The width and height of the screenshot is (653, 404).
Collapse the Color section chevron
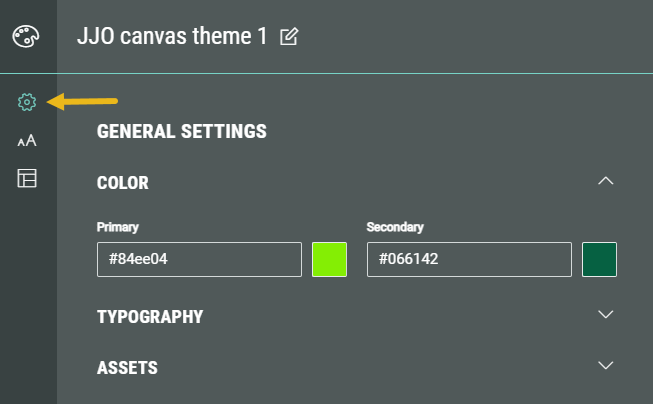click(604, 181)
